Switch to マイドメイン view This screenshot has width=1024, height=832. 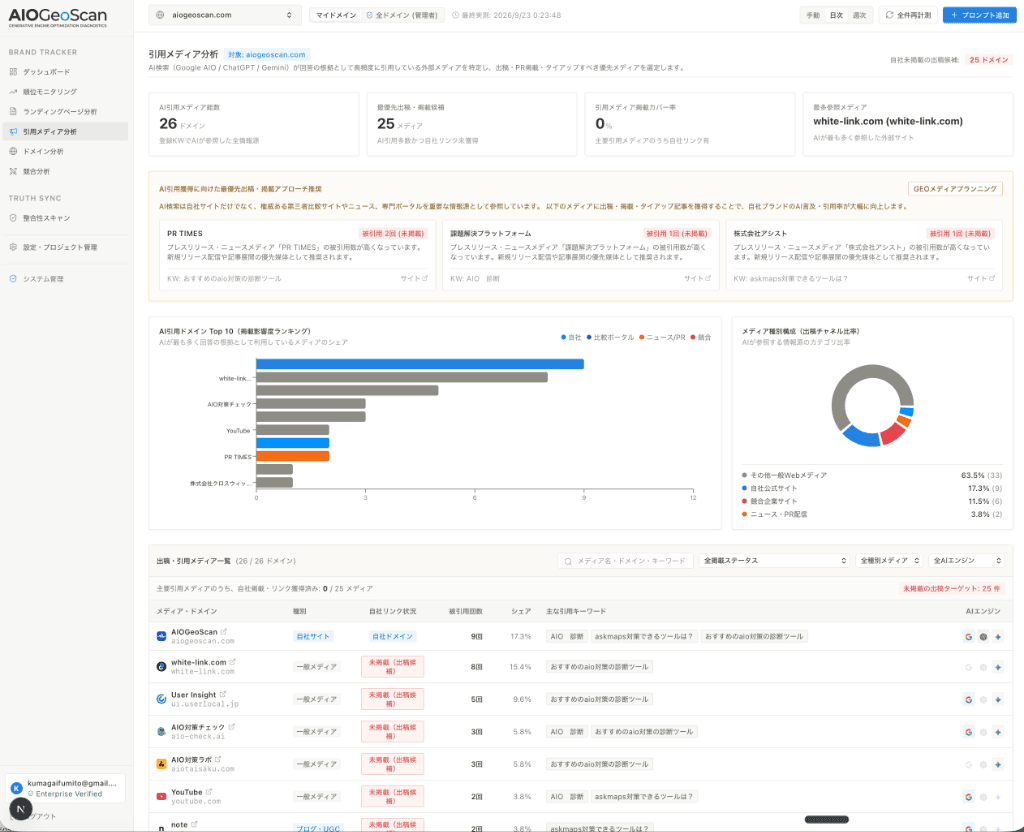click(x=336, y=15)
